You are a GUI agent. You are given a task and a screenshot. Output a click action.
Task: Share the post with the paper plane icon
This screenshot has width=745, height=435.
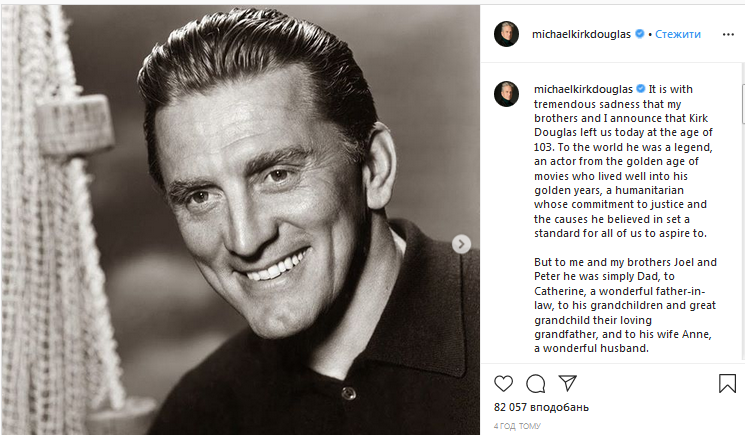tap(567, 383)
